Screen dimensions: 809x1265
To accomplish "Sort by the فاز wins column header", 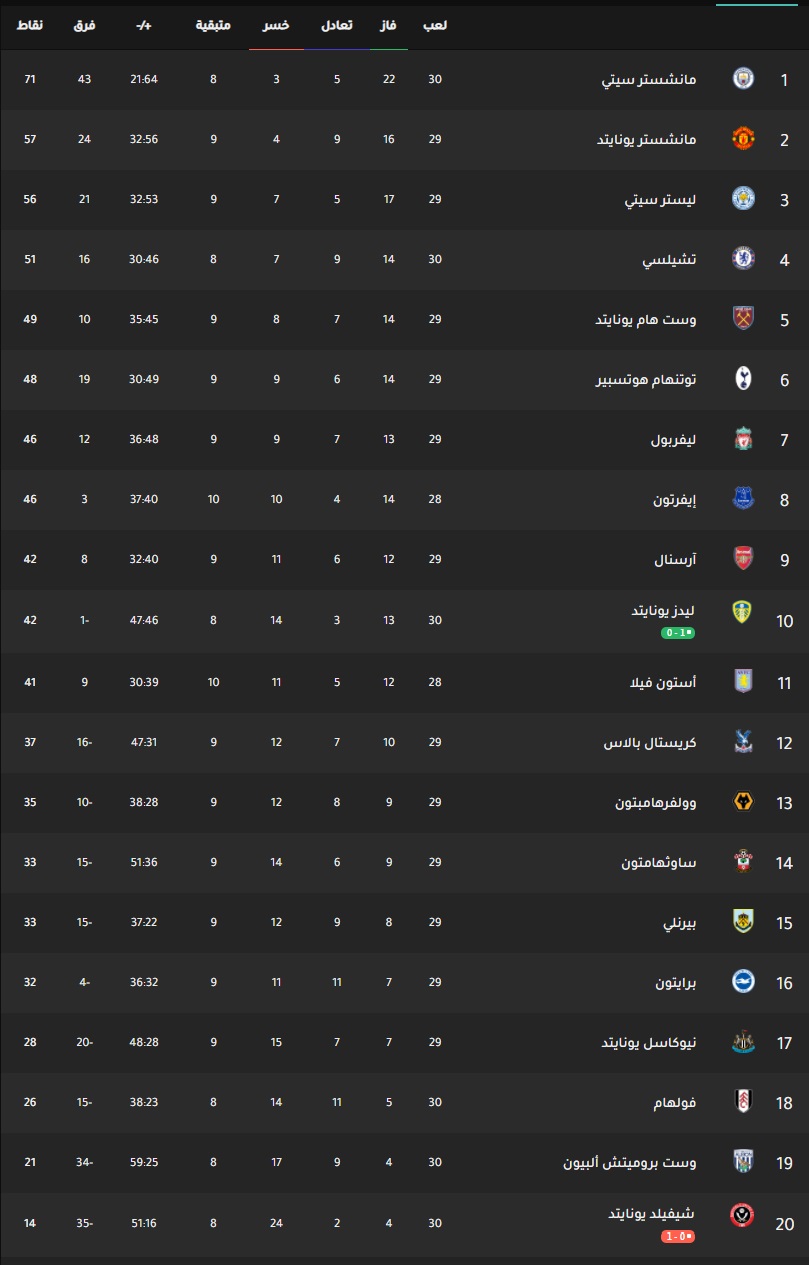I will point(389,25).
